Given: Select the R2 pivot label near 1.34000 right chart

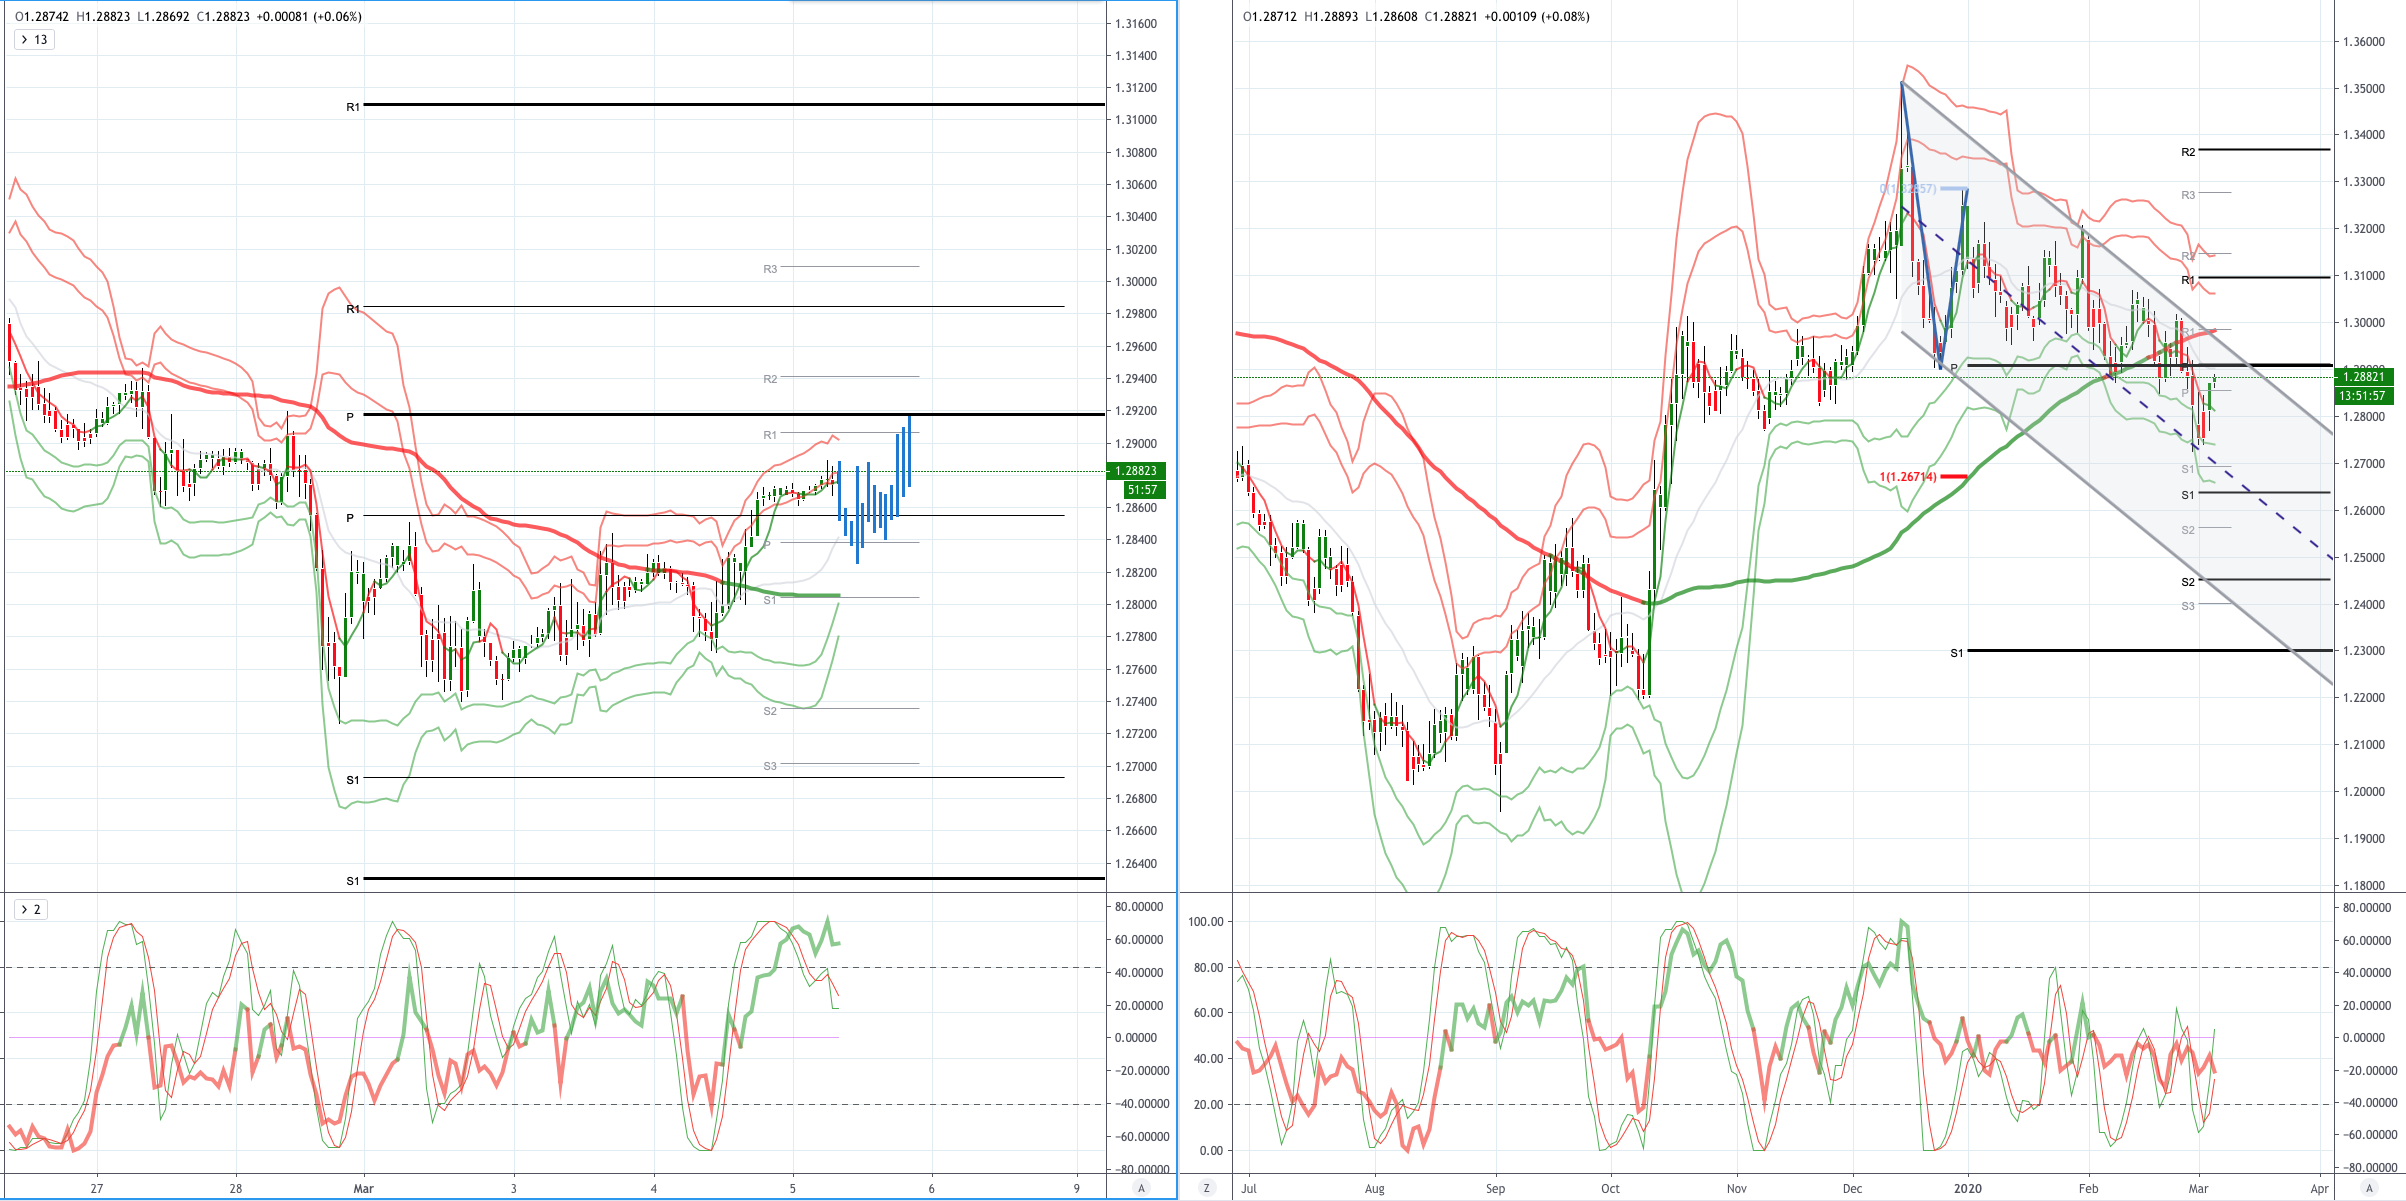Looking at the screenshot, I should 2188,152.
